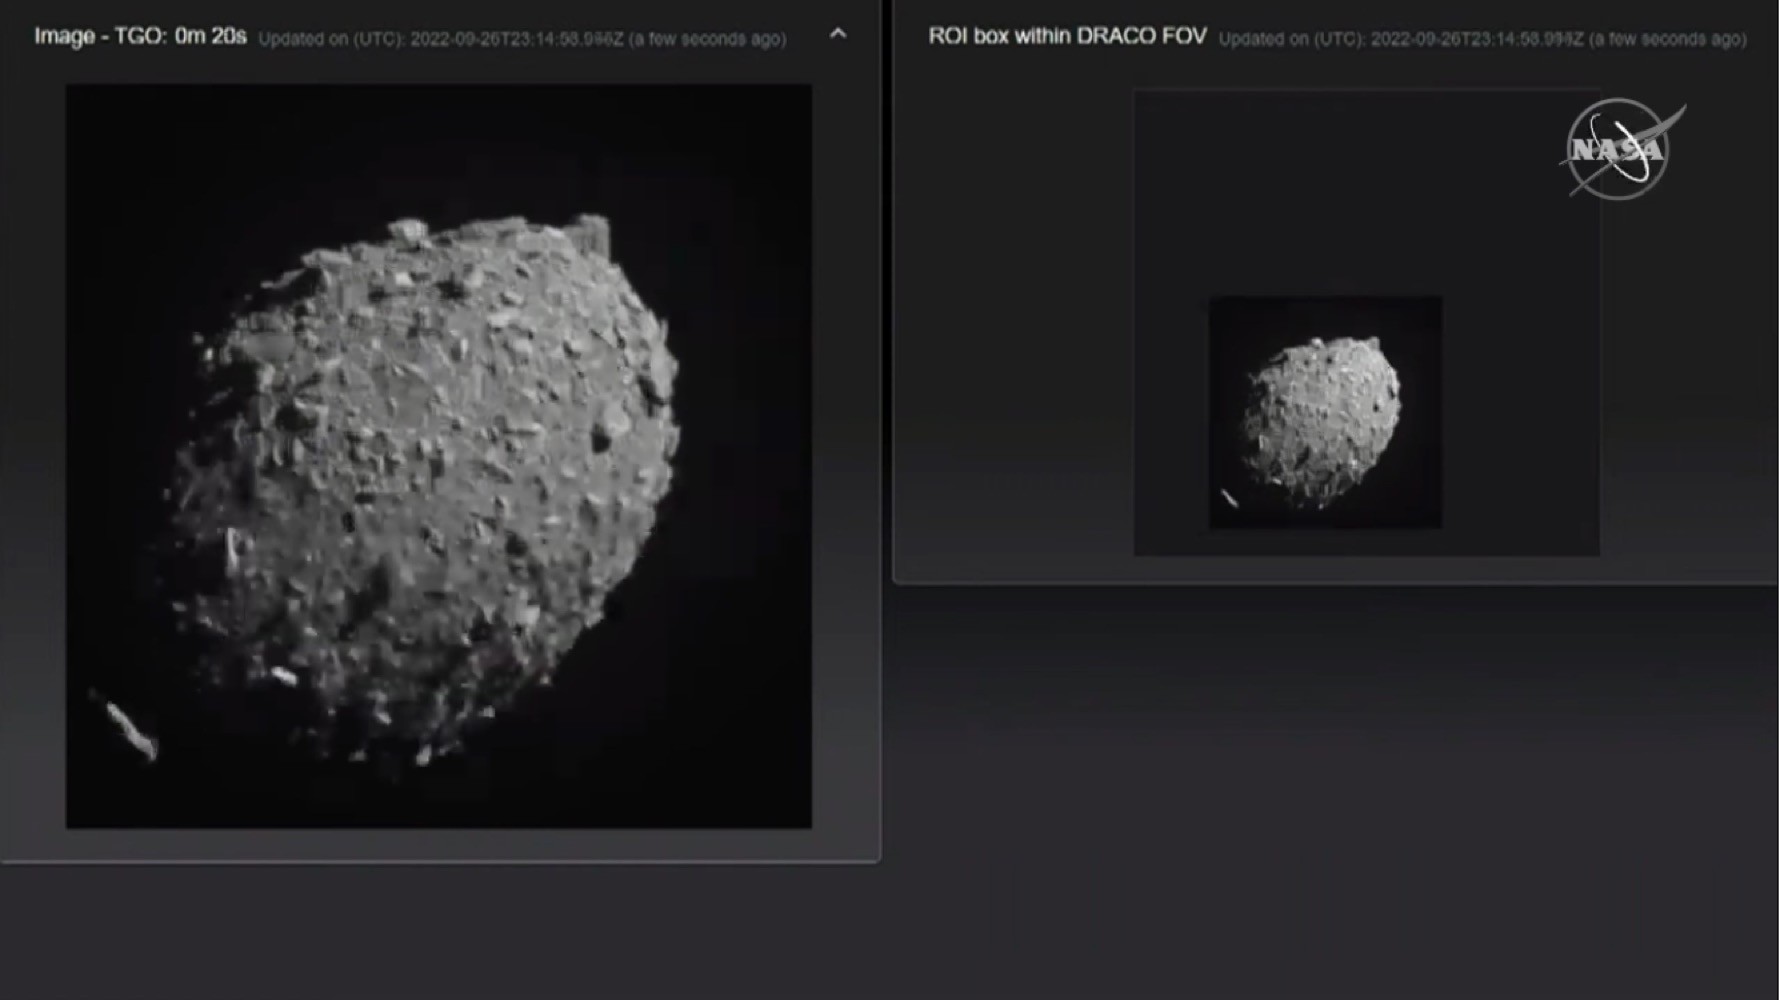Click the tiny bright fragment inside ROI box
This screenshot has height=1000, width=1779.
pos(1229,497)
